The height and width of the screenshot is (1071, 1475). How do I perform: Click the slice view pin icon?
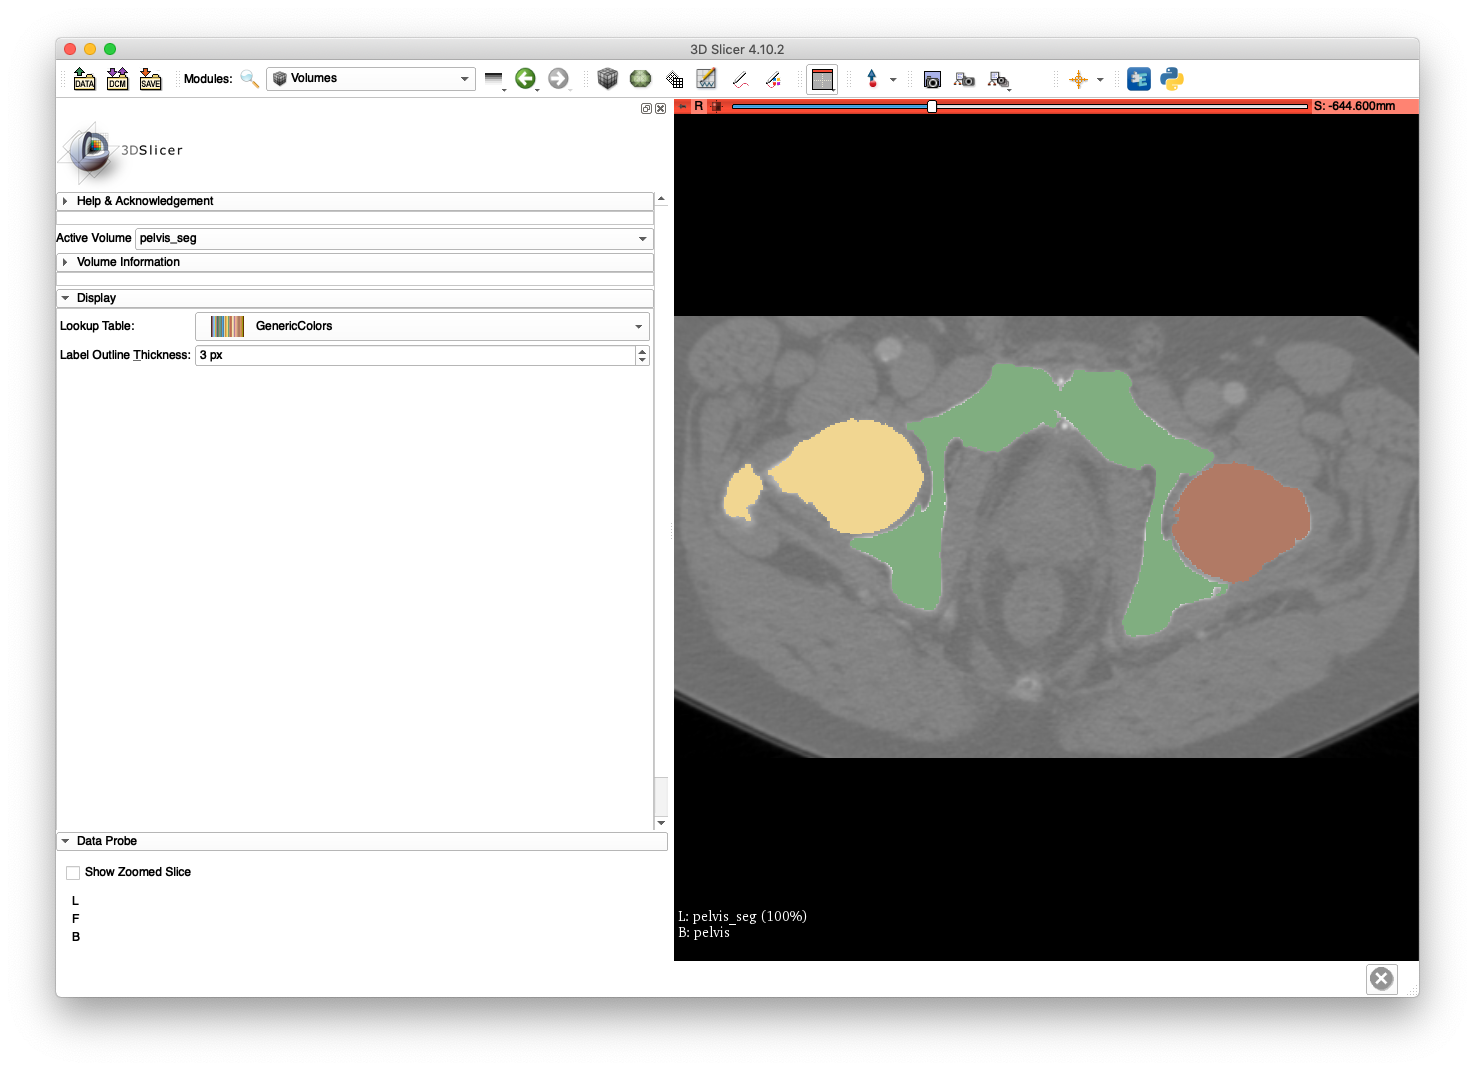pos(684,106)
